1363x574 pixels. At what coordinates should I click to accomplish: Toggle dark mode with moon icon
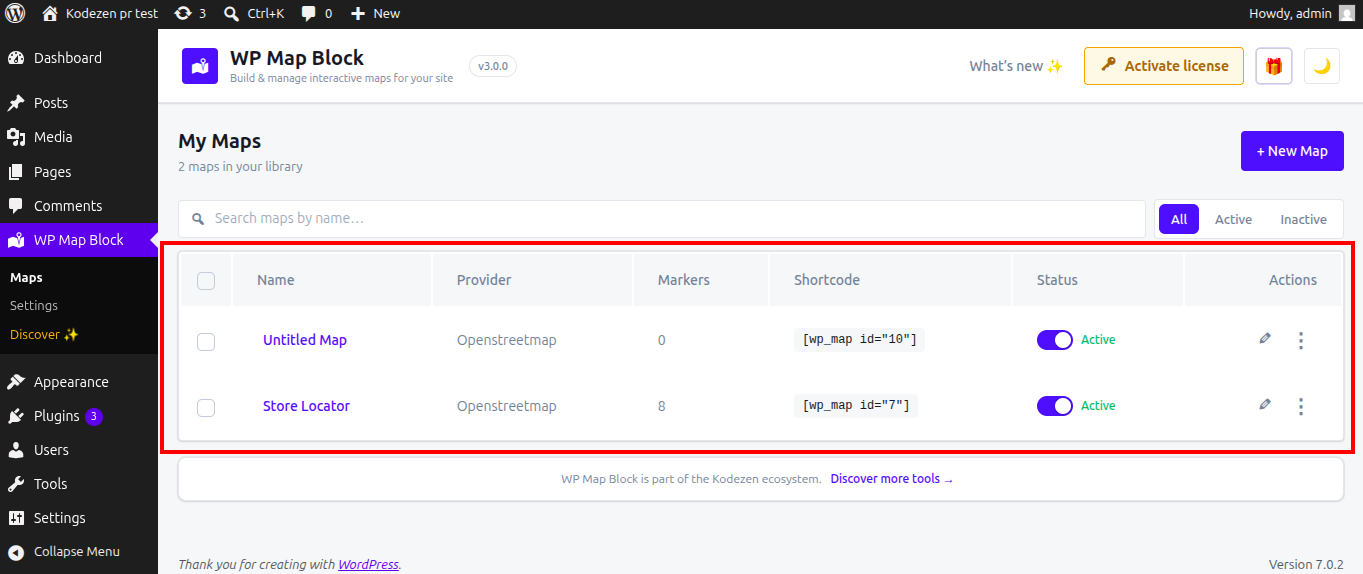[x=1322, y=66]
